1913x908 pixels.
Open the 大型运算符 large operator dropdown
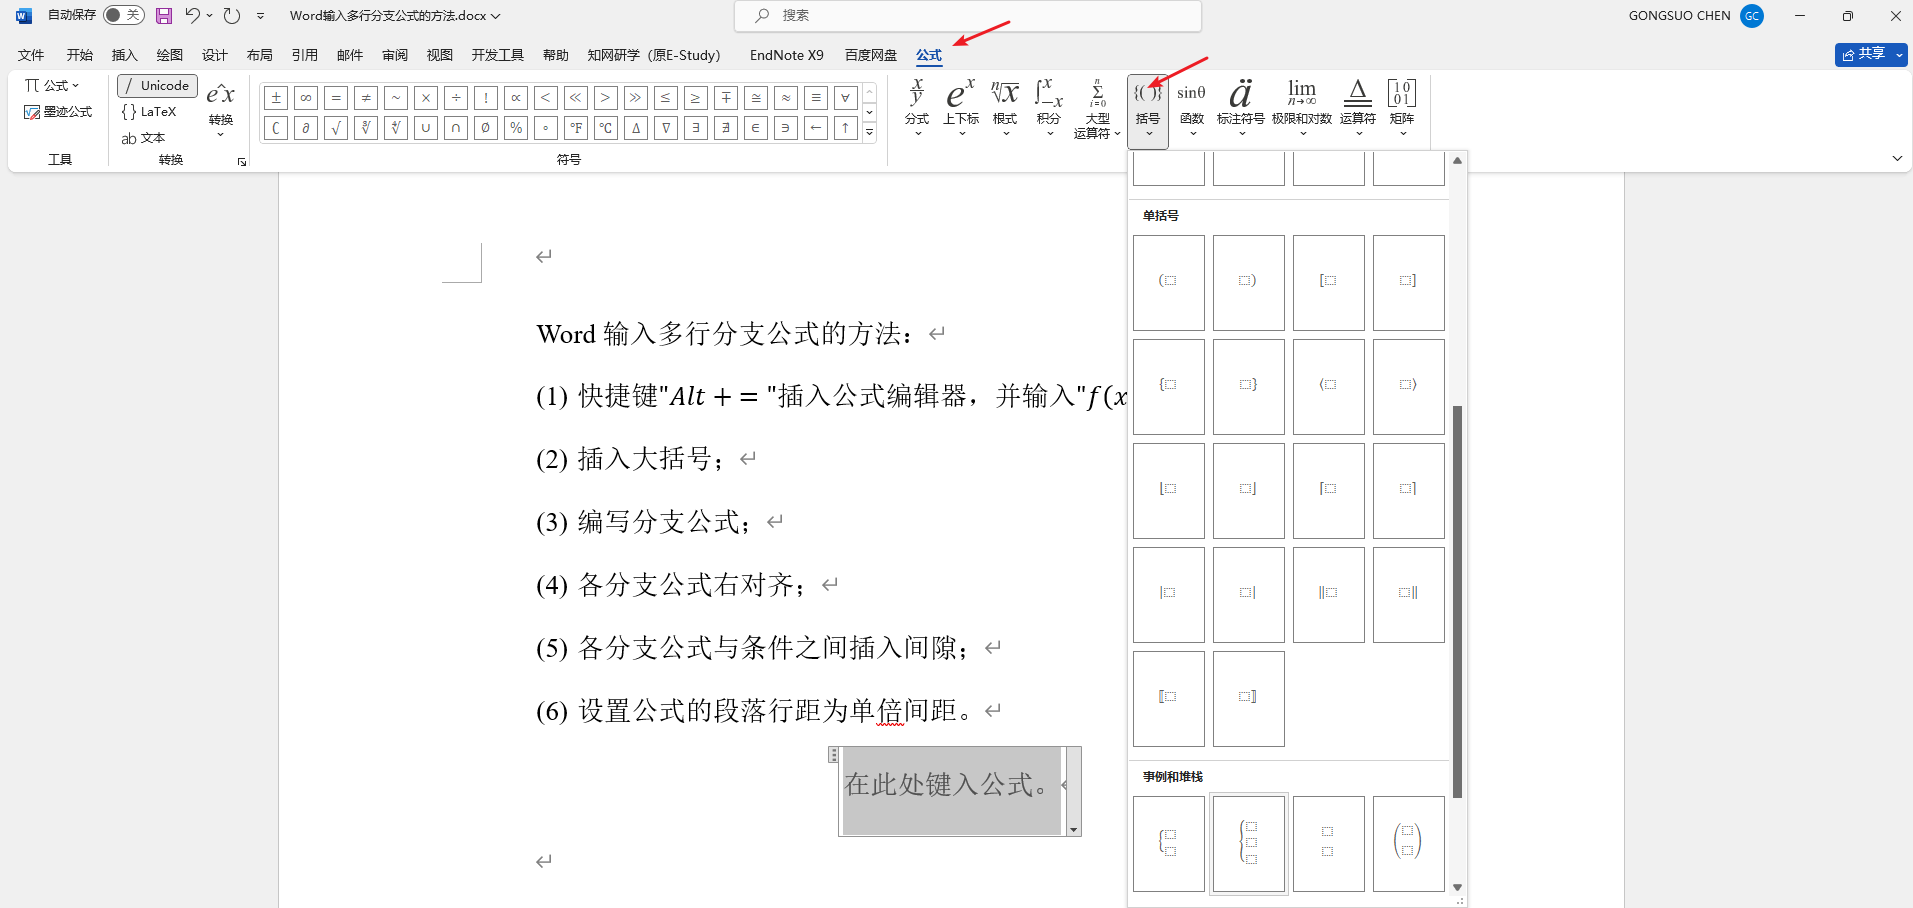[x=1097, y=108]
